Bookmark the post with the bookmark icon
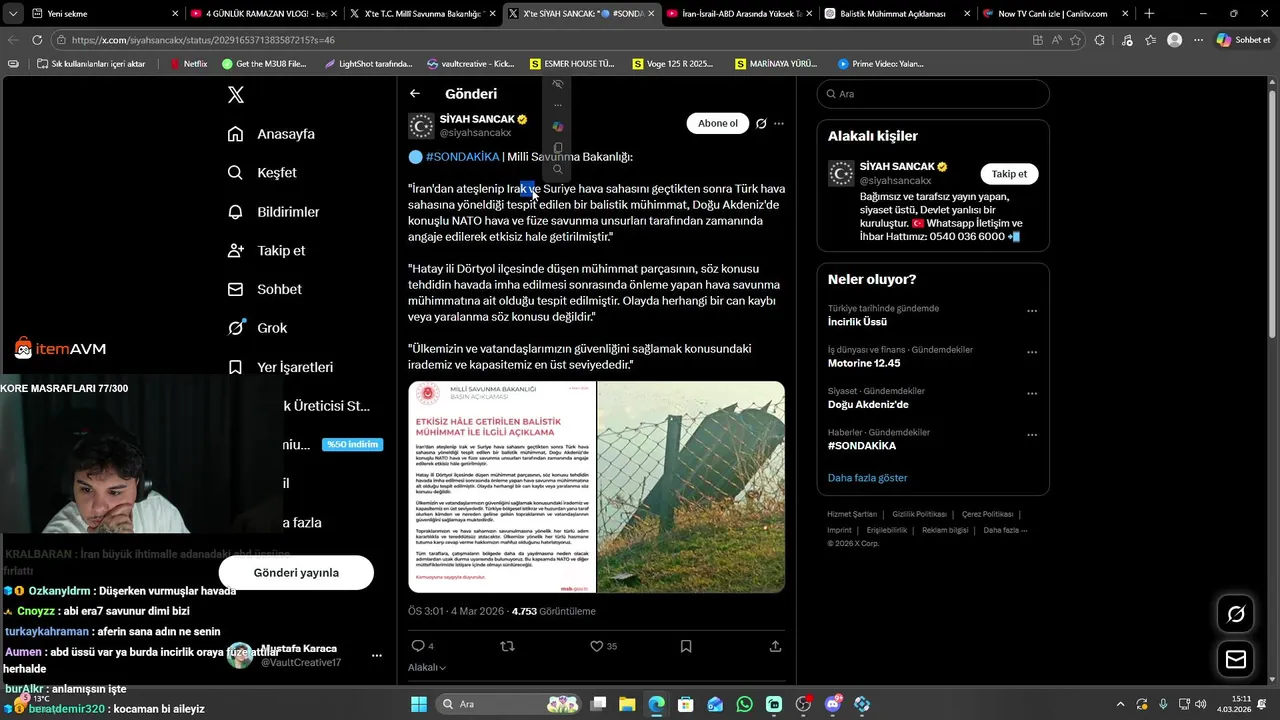Image resolution: width=1280 pixels, height=720 pixels. pos(686,646)
